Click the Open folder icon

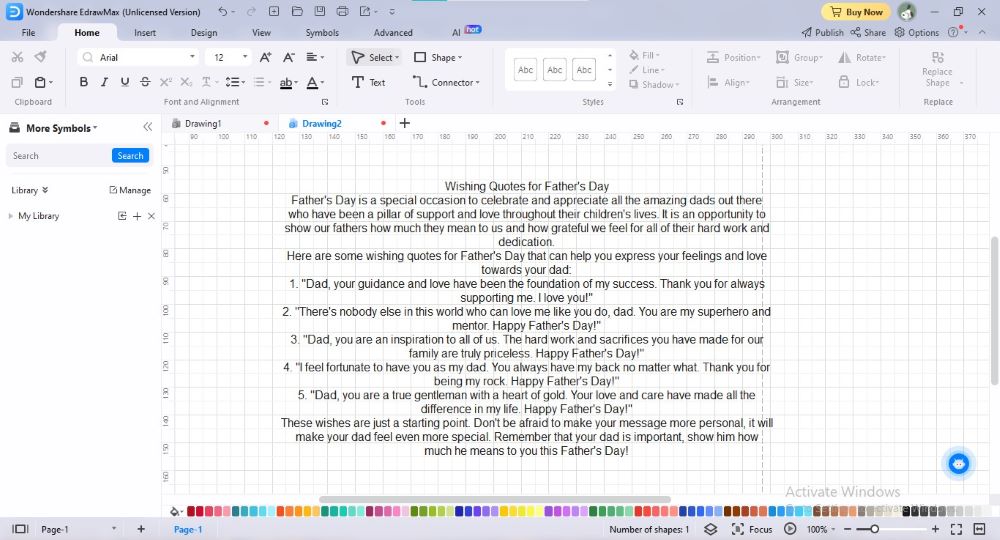297,11
